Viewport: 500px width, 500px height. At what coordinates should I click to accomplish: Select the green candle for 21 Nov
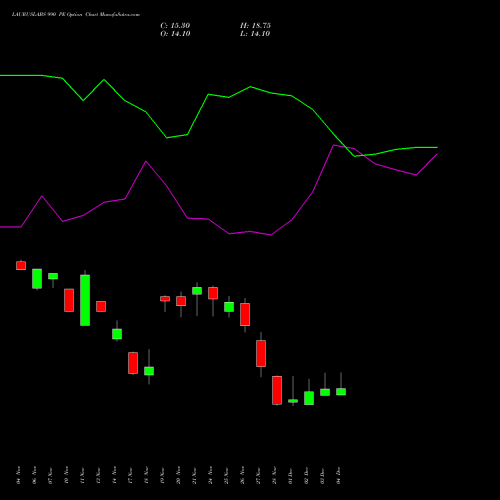tap(197, 291)
